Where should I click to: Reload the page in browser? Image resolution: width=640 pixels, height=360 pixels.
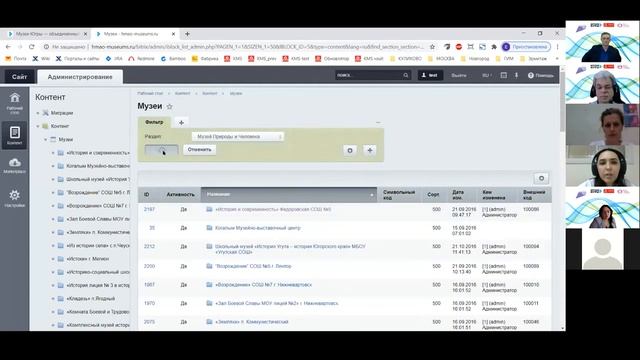(31, 47)
